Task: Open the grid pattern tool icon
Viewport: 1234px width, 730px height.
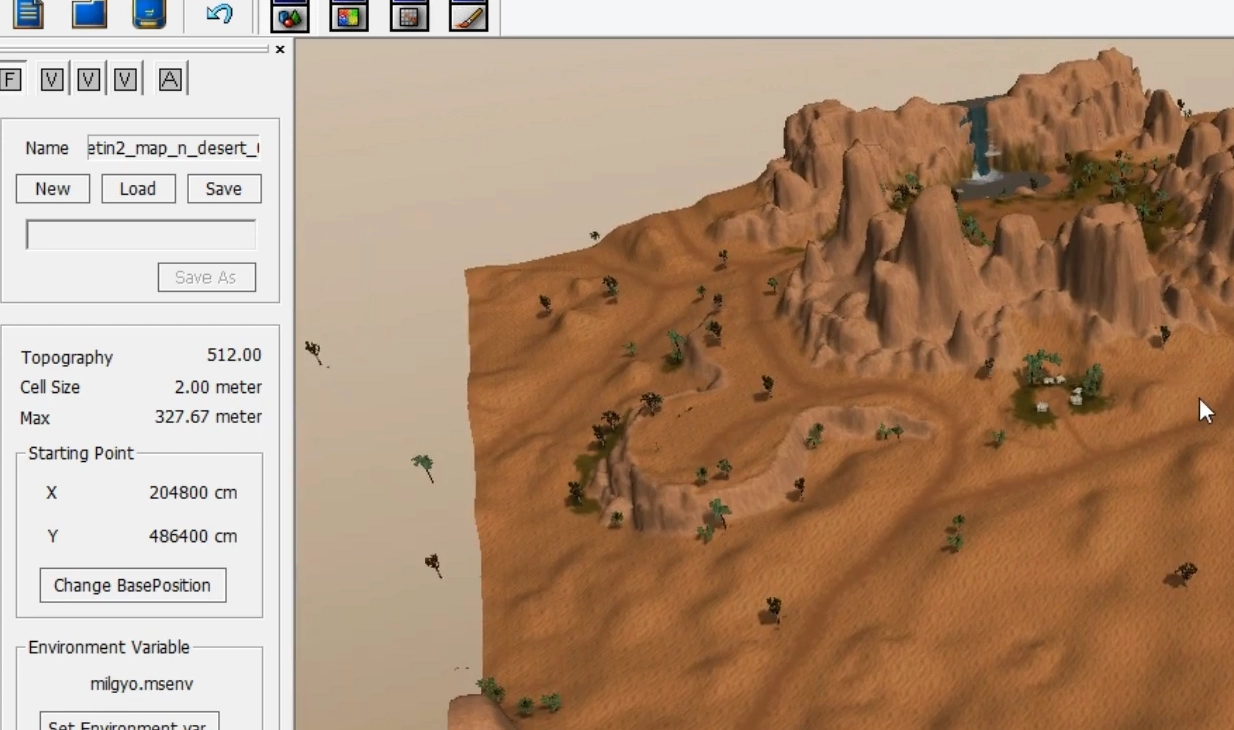Action: (409, 16)
